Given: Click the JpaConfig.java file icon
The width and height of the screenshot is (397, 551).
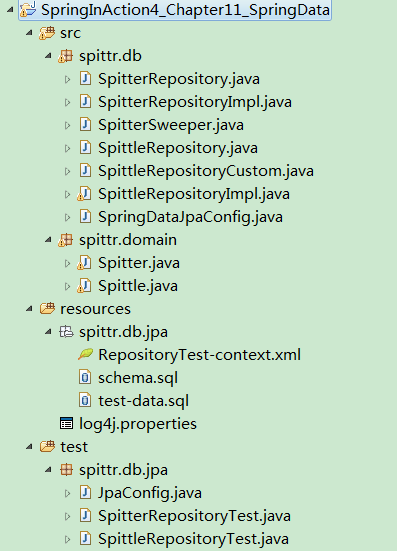Looking at the screenshot, I should [85, 493].
